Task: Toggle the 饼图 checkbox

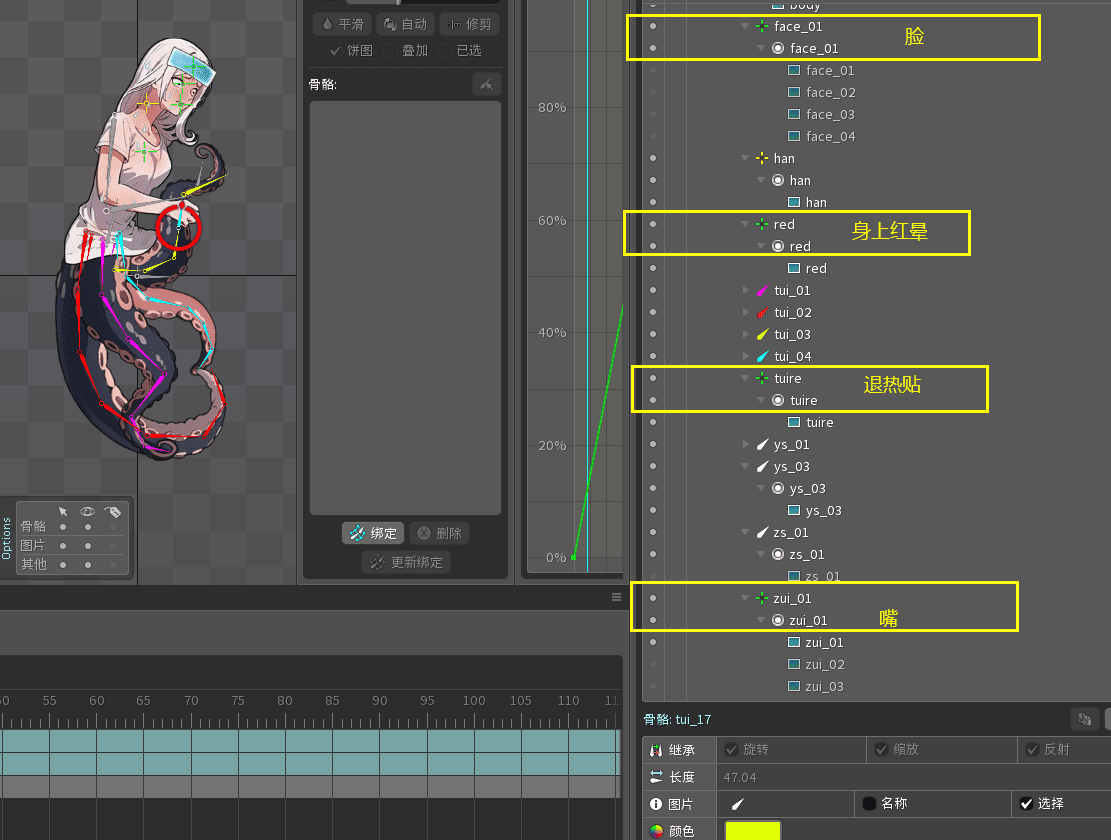Action: (x=336, y=50)
